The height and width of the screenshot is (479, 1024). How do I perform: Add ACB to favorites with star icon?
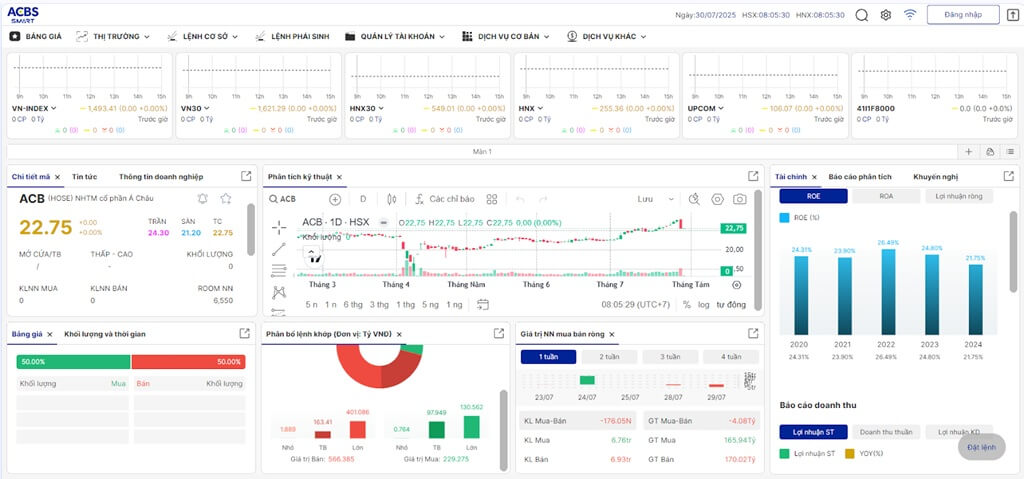coord(226,199)
